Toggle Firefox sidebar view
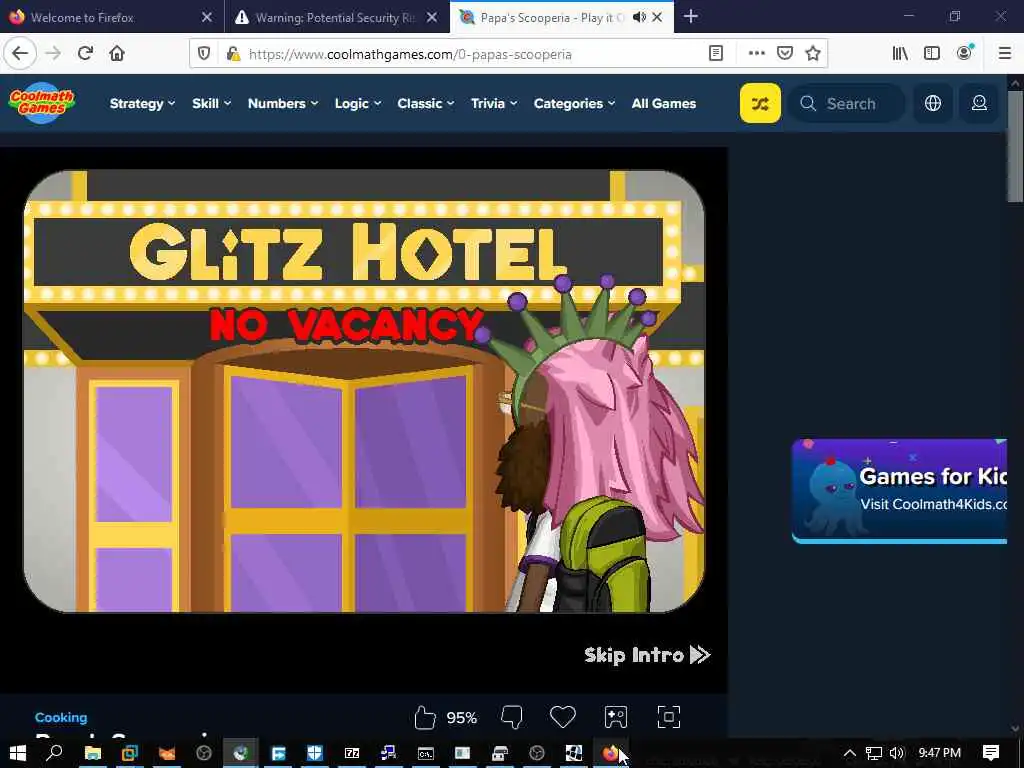Screen dimensions: 1024x768 click(932, 54)
